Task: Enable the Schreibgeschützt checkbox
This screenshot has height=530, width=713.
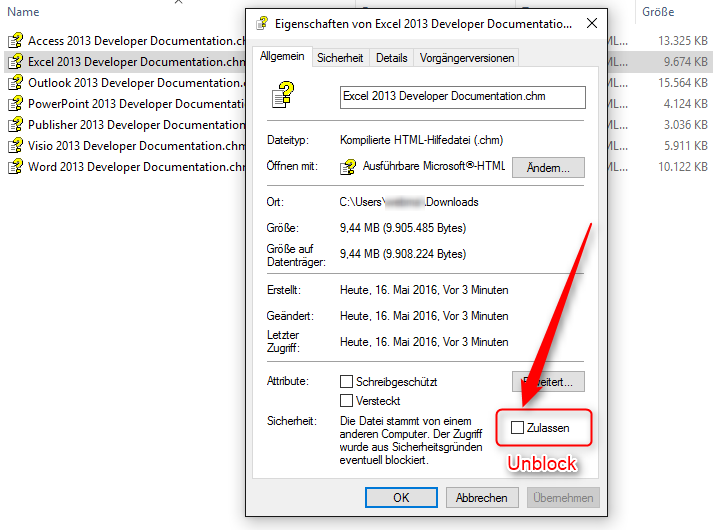Action: point(346,381)
